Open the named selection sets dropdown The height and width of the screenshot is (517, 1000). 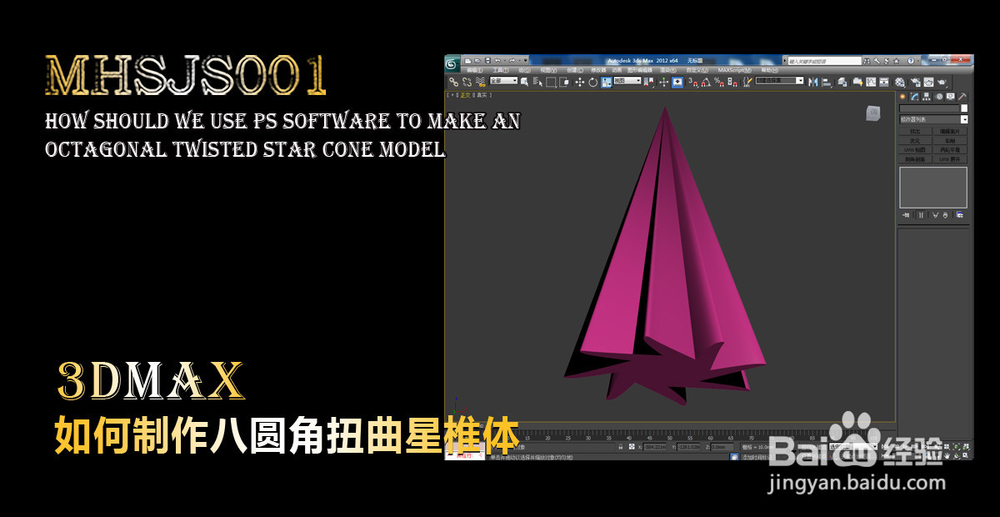click(x=779, y=80)
